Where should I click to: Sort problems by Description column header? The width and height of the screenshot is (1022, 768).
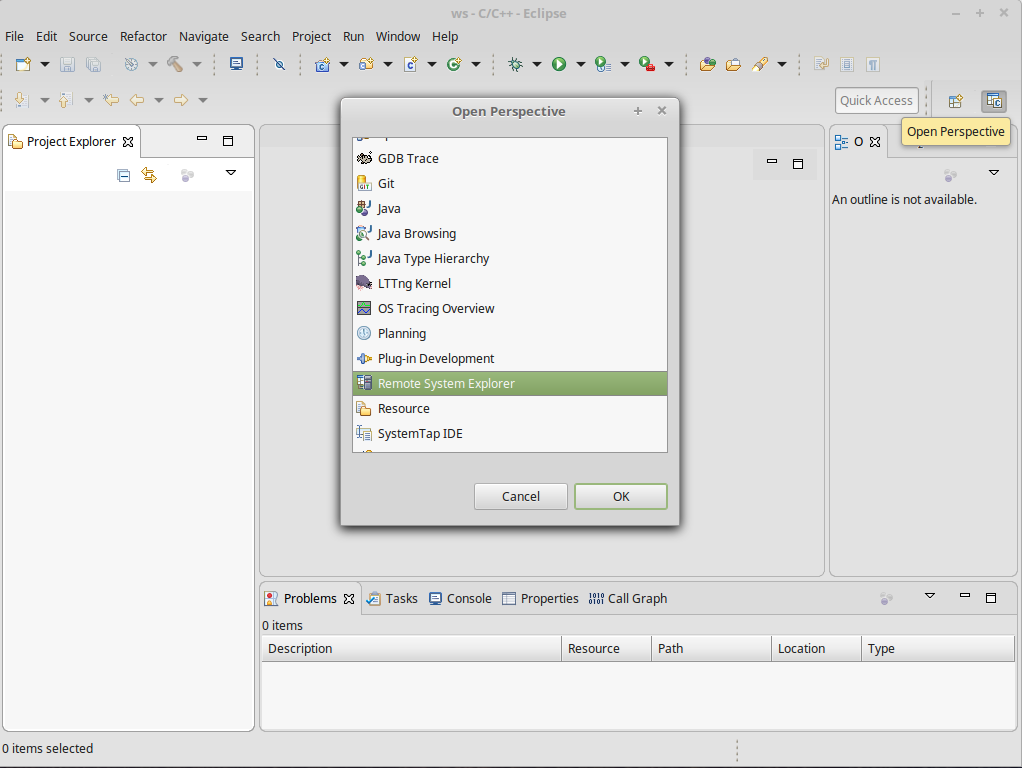click(411, 649)
